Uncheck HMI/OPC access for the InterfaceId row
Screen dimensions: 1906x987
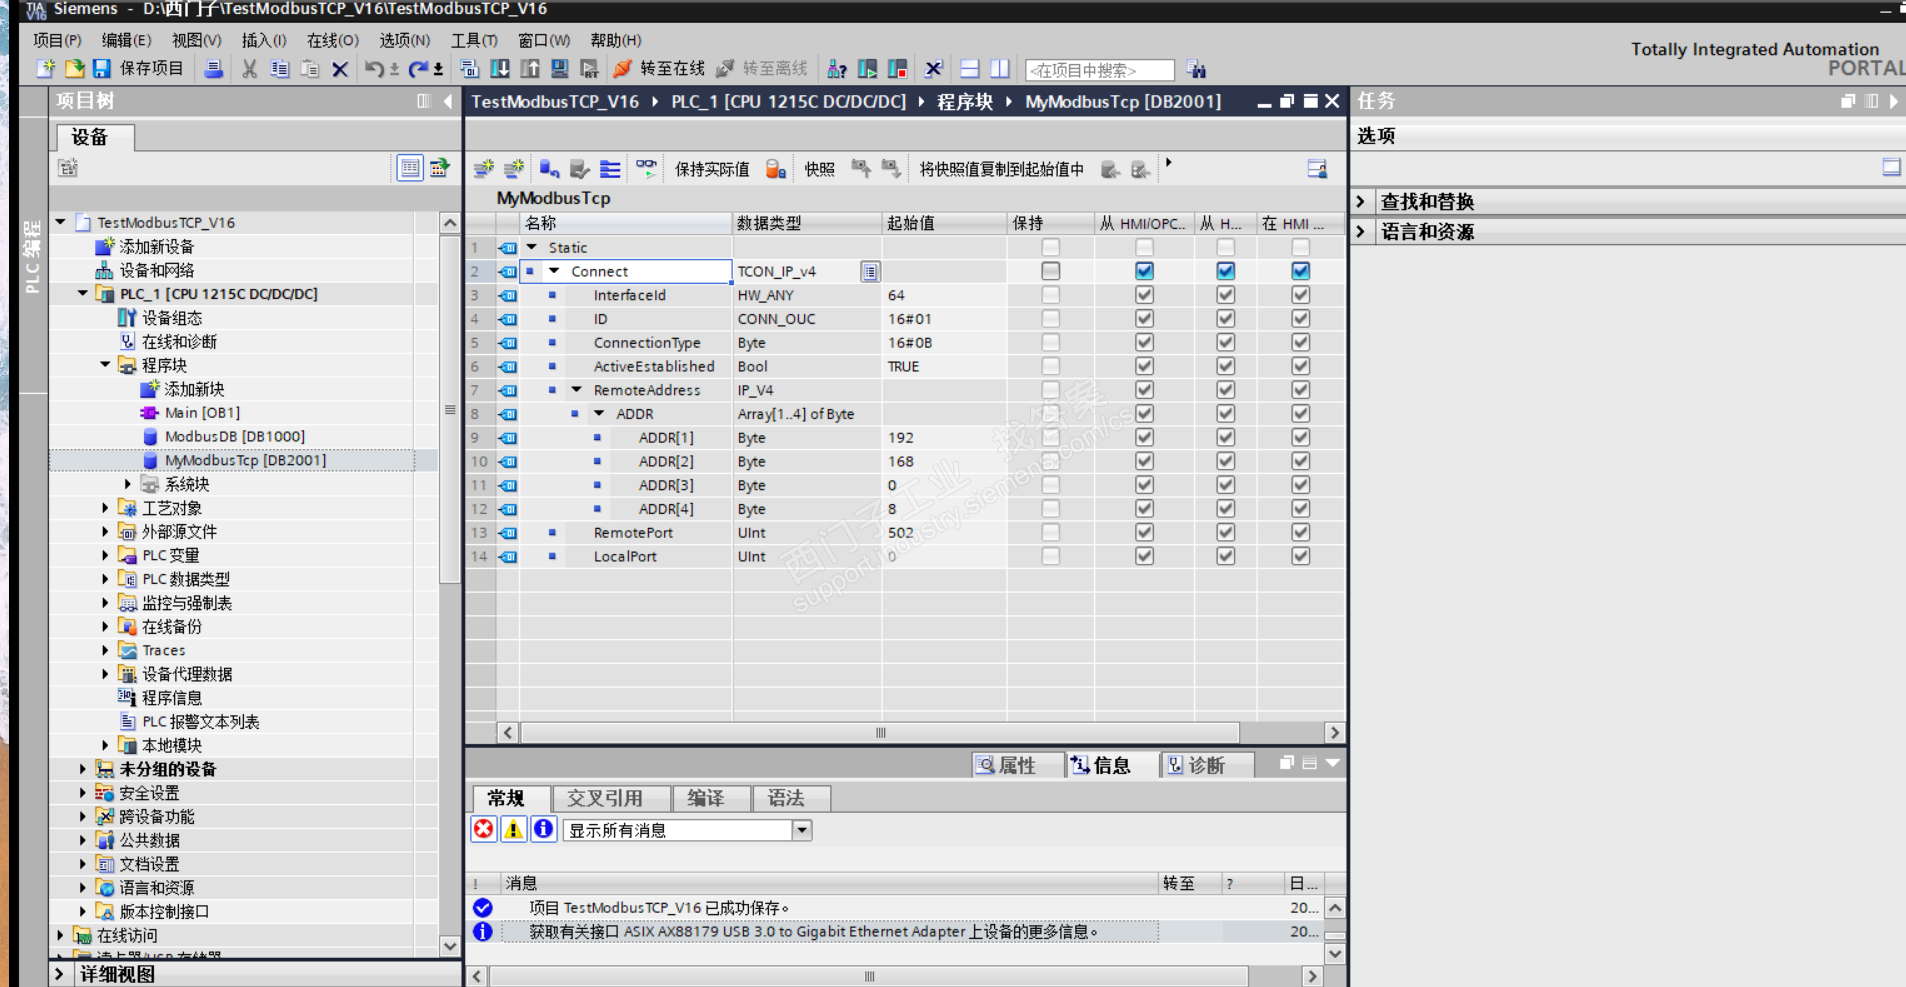click(x=1144, y=295)
